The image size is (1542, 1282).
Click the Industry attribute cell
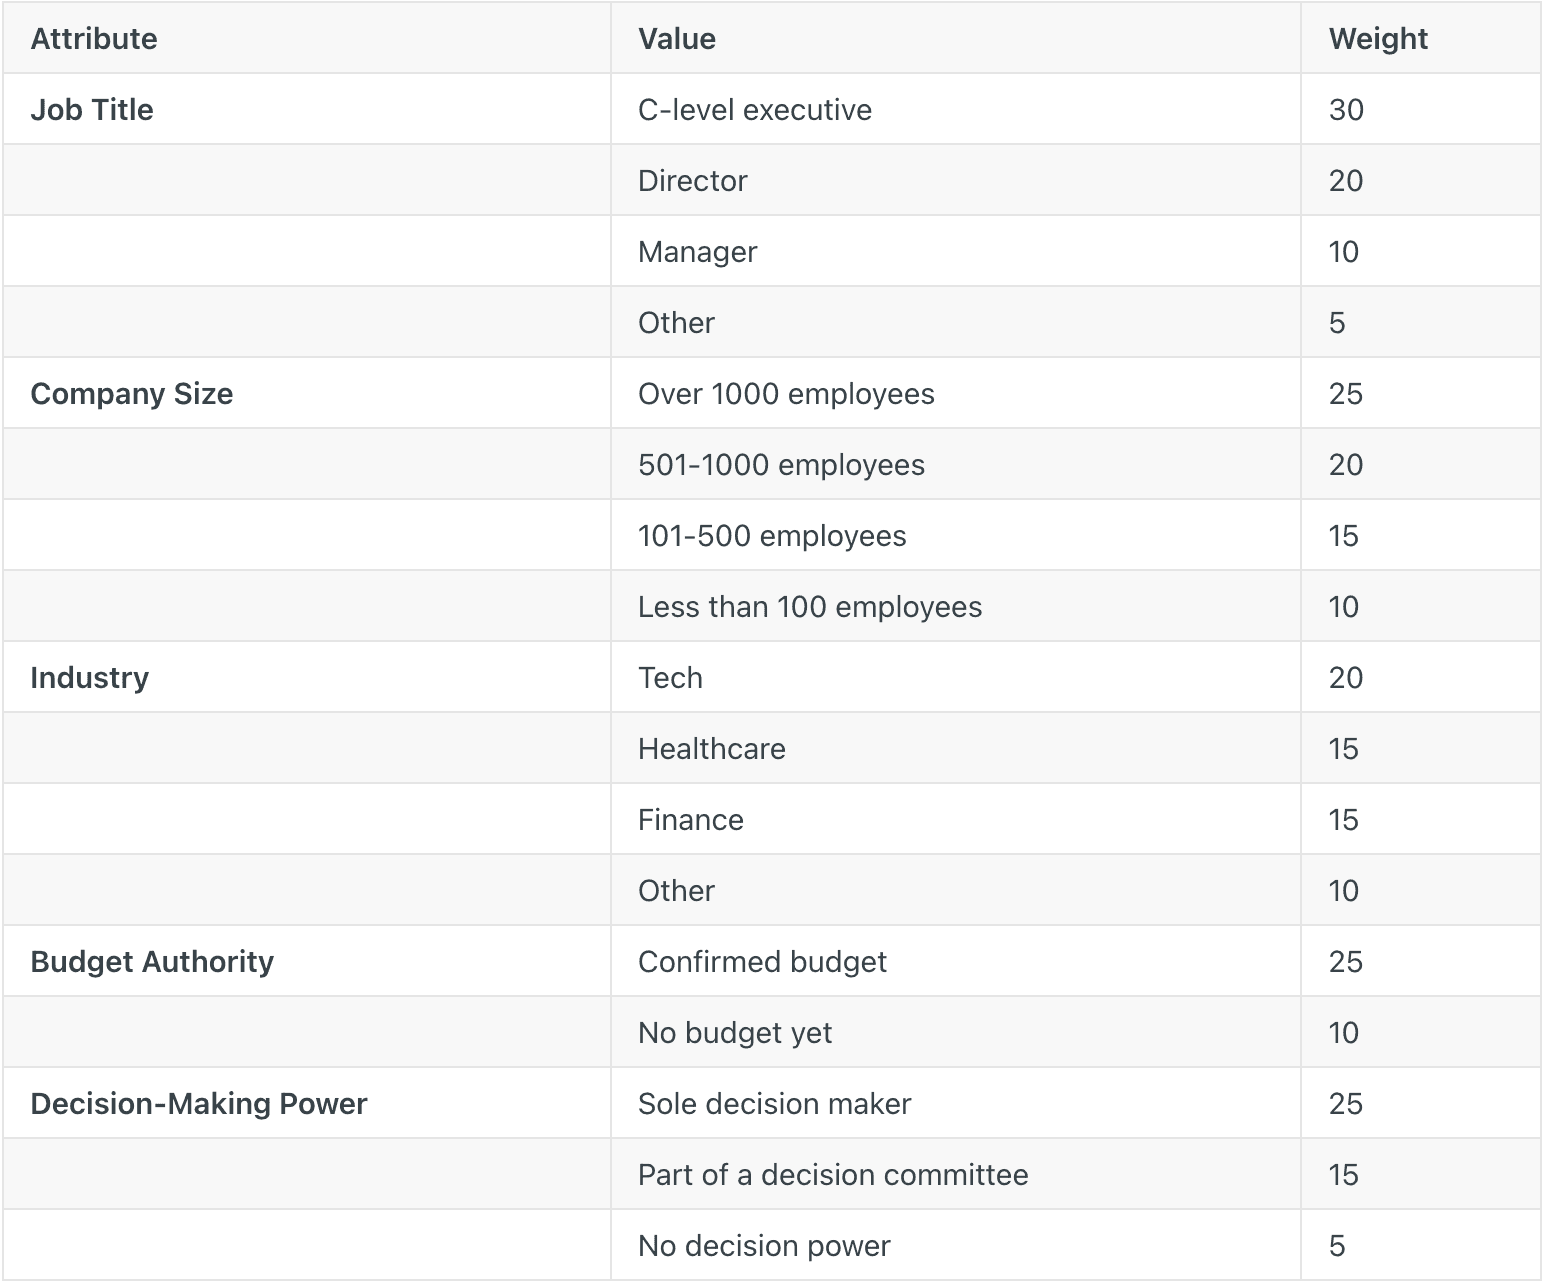point(90,678)
